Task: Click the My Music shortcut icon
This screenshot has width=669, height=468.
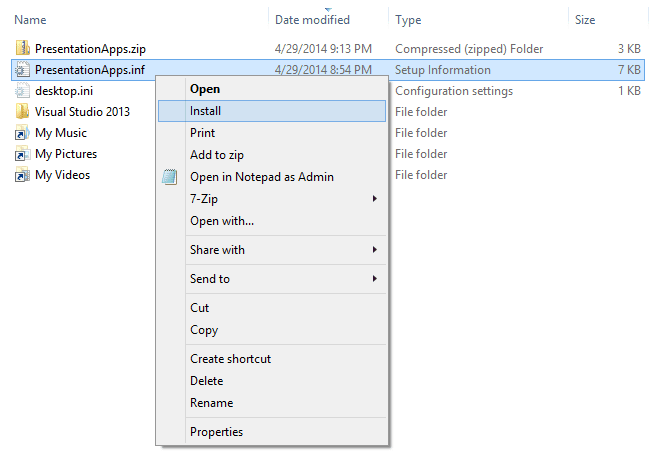Action: tap(22, 133)
